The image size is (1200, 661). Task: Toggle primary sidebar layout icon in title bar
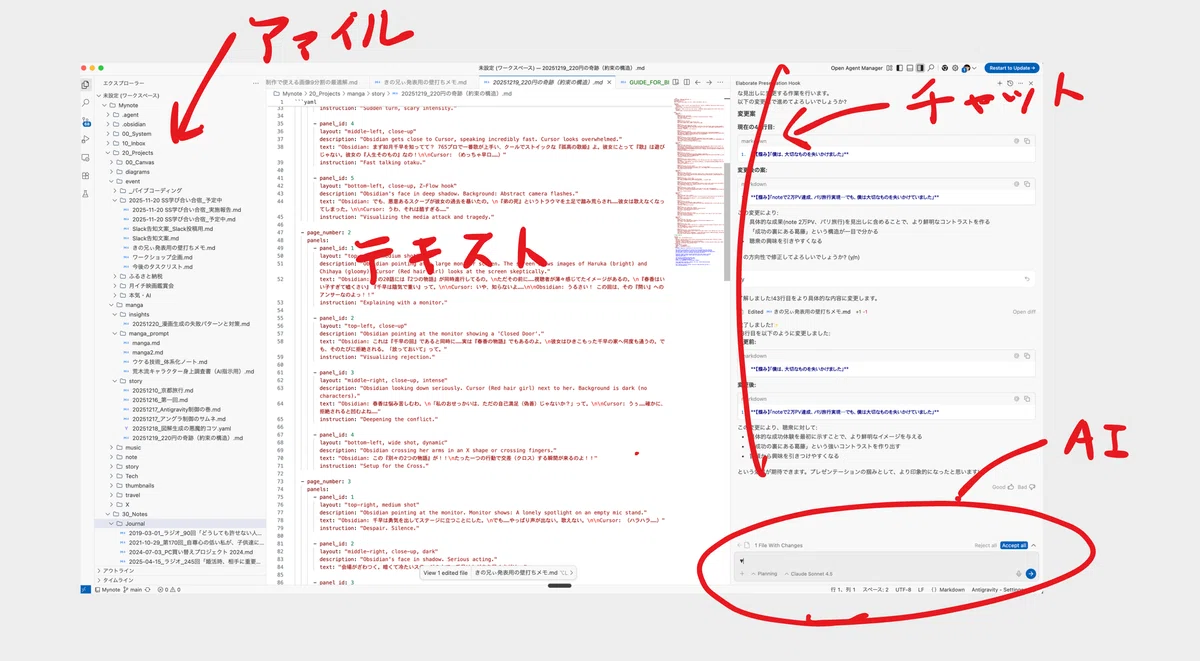click(x=899, y=68)
